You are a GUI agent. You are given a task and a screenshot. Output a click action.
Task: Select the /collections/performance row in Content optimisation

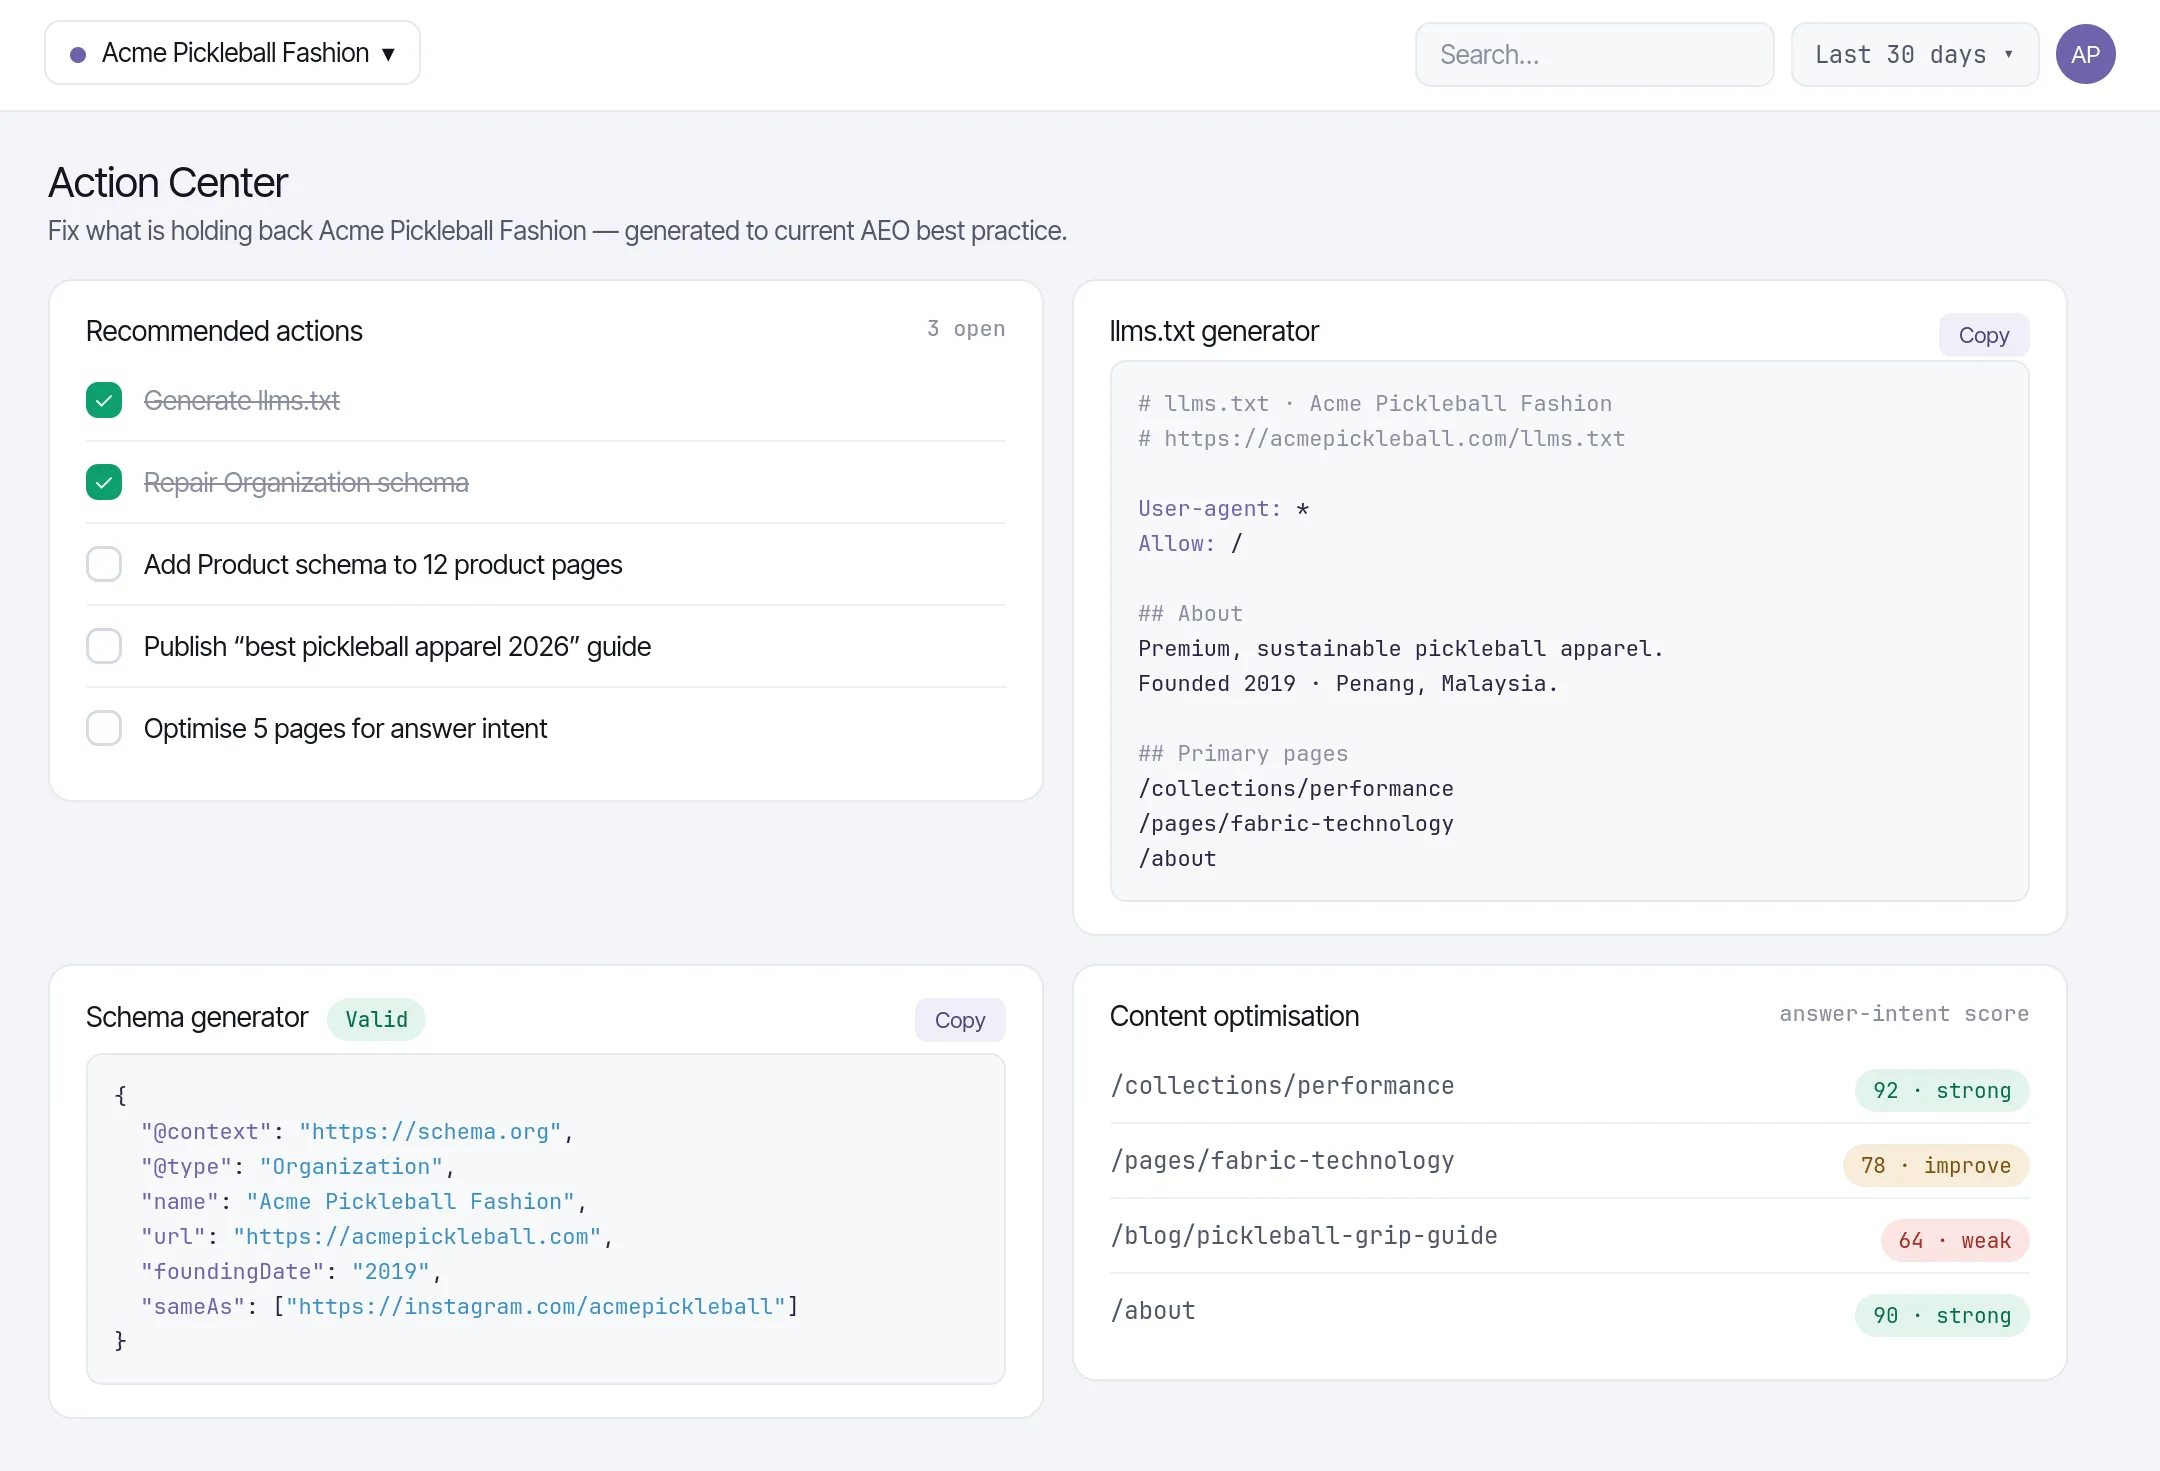[1569, 1086]
